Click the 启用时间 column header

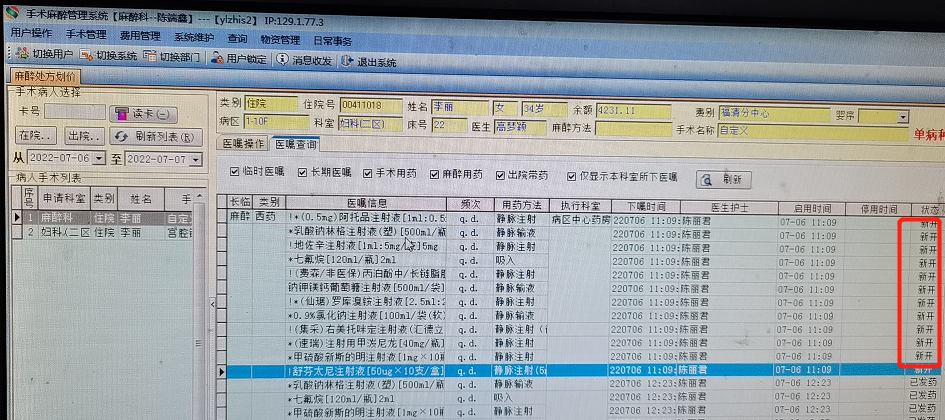(811, 208)
